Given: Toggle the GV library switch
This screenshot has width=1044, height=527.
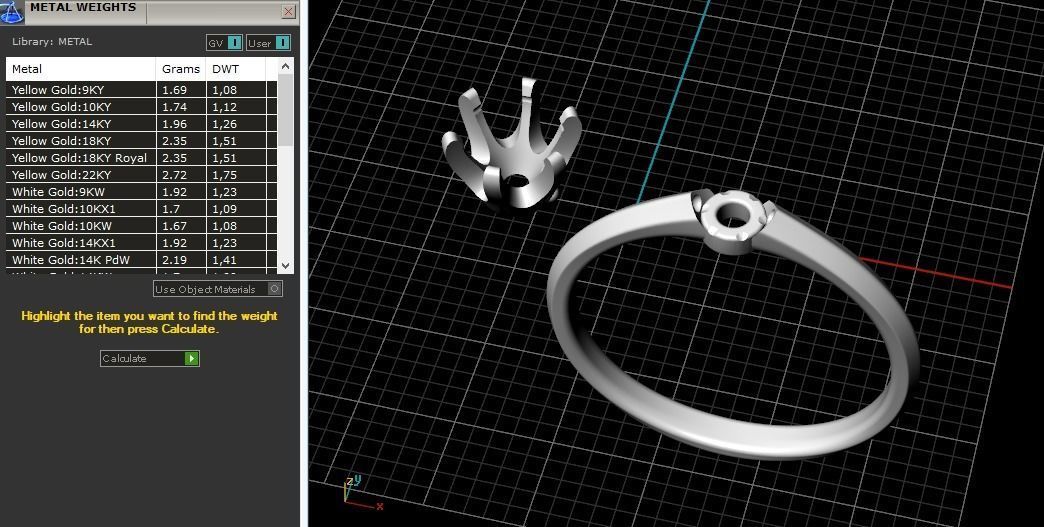Looking at the screenshot, I should tap(224, 43).
